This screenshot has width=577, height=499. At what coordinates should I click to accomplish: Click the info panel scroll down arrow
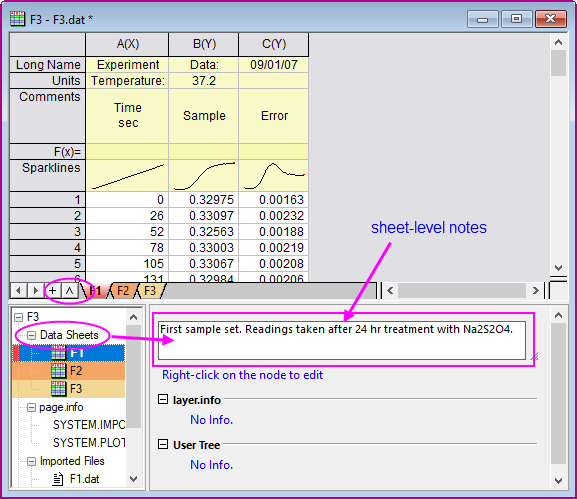pos(558,481)
